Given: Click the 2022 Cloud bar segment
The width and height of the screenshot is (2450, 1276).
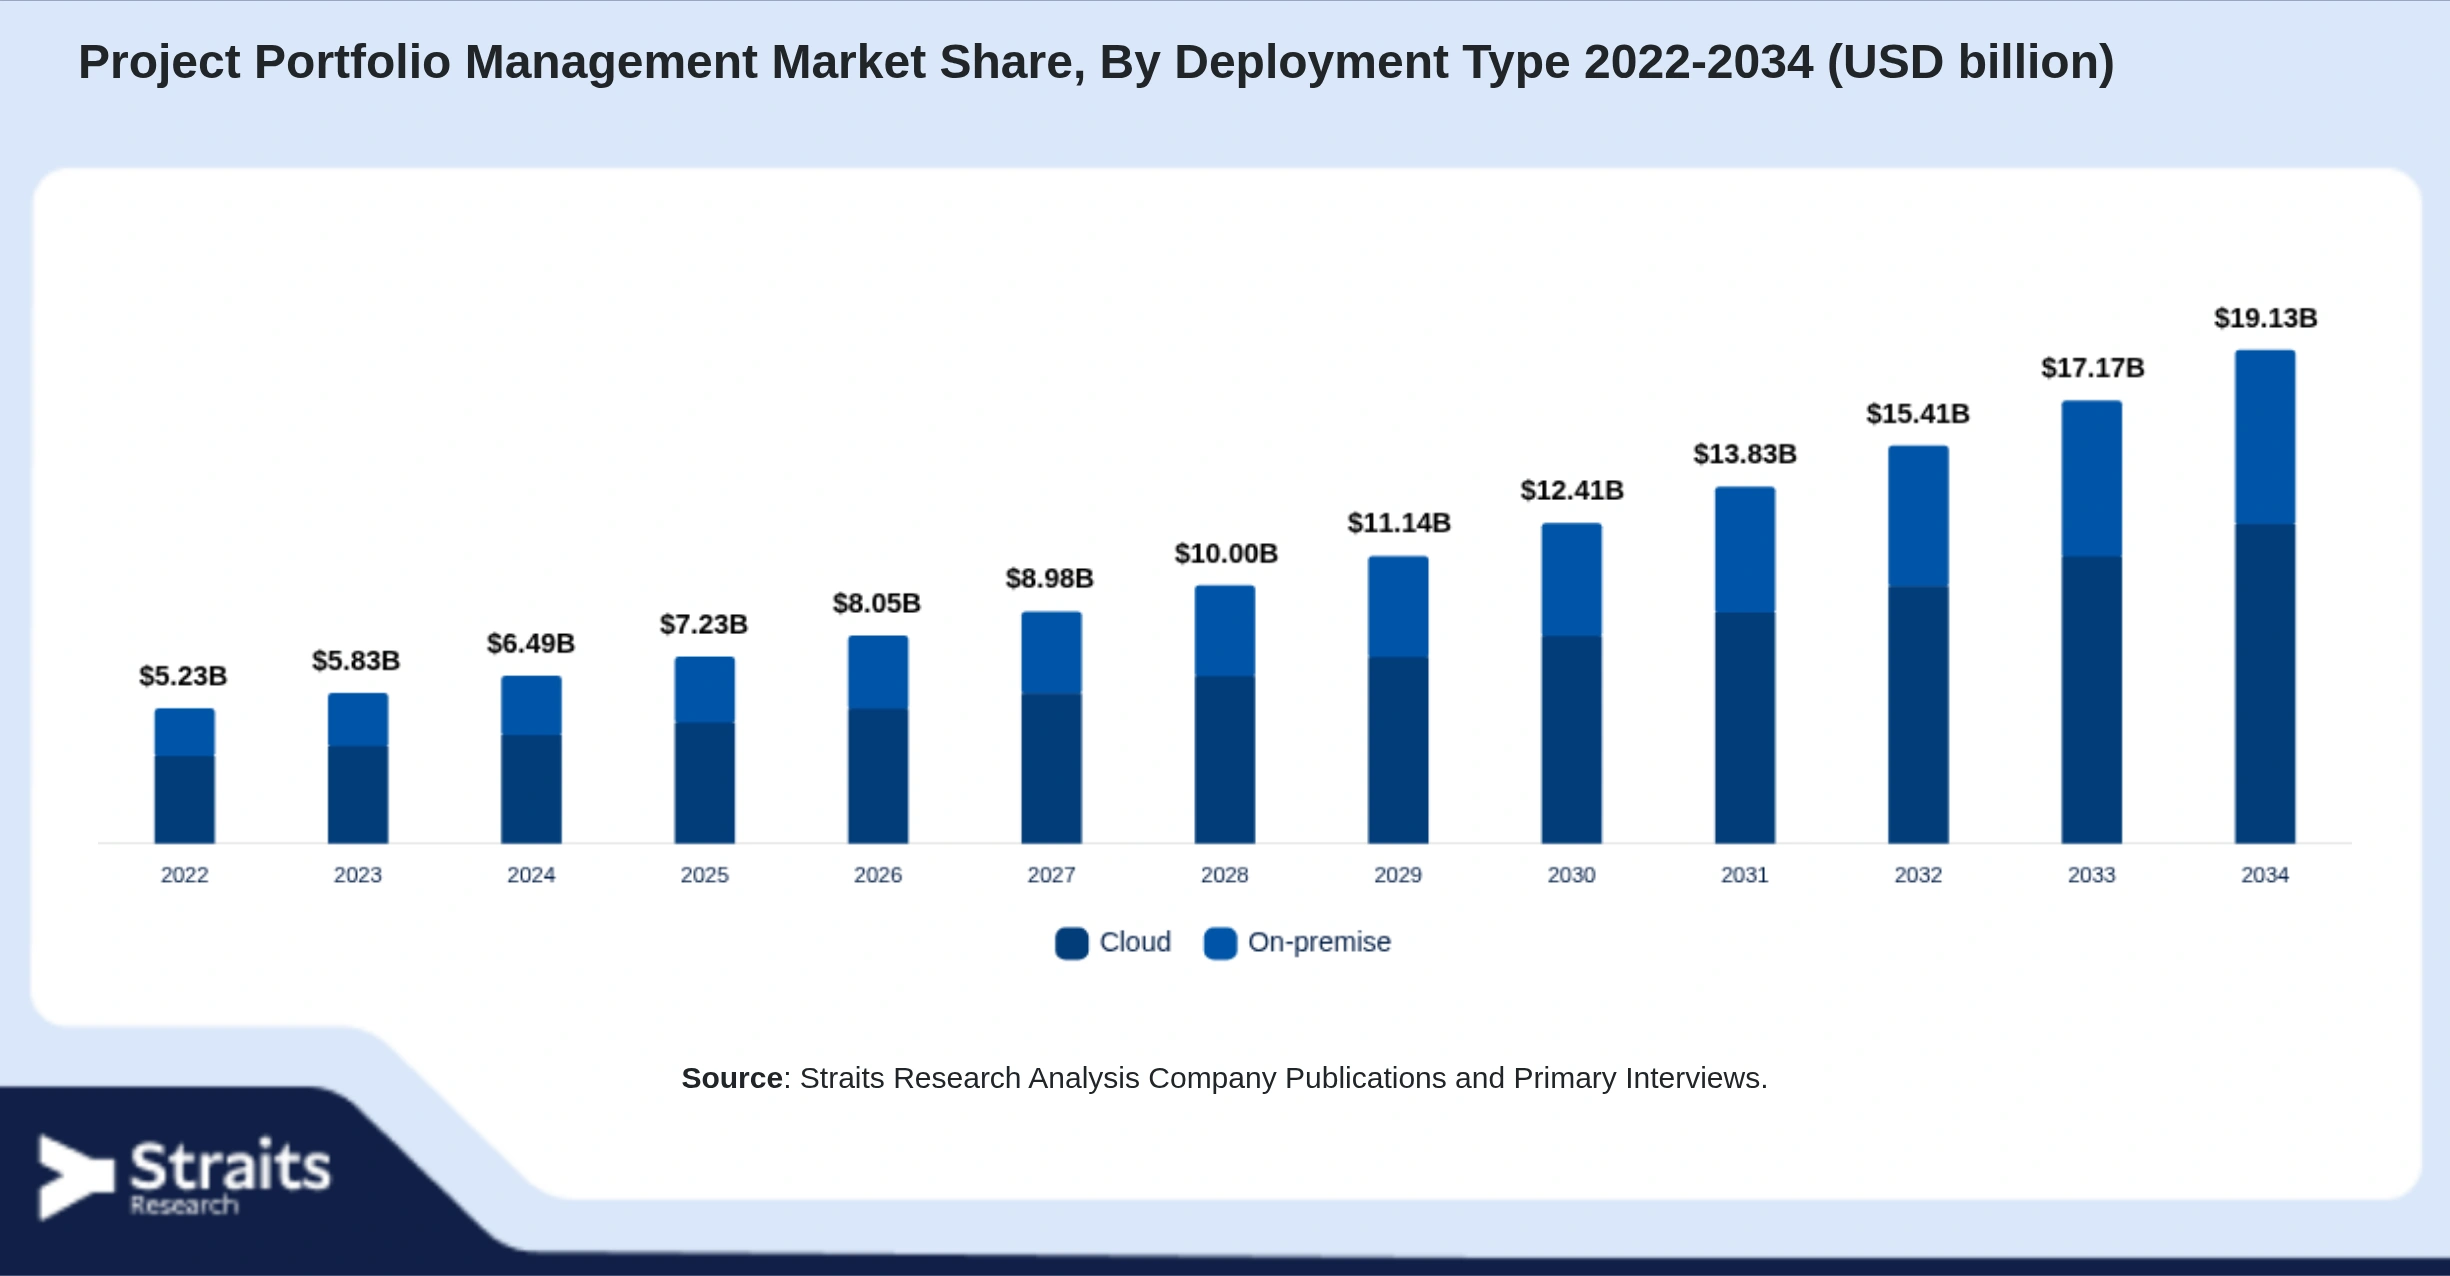Looking at the screenshot, I should pyautogui.click(x=185, y=800).
